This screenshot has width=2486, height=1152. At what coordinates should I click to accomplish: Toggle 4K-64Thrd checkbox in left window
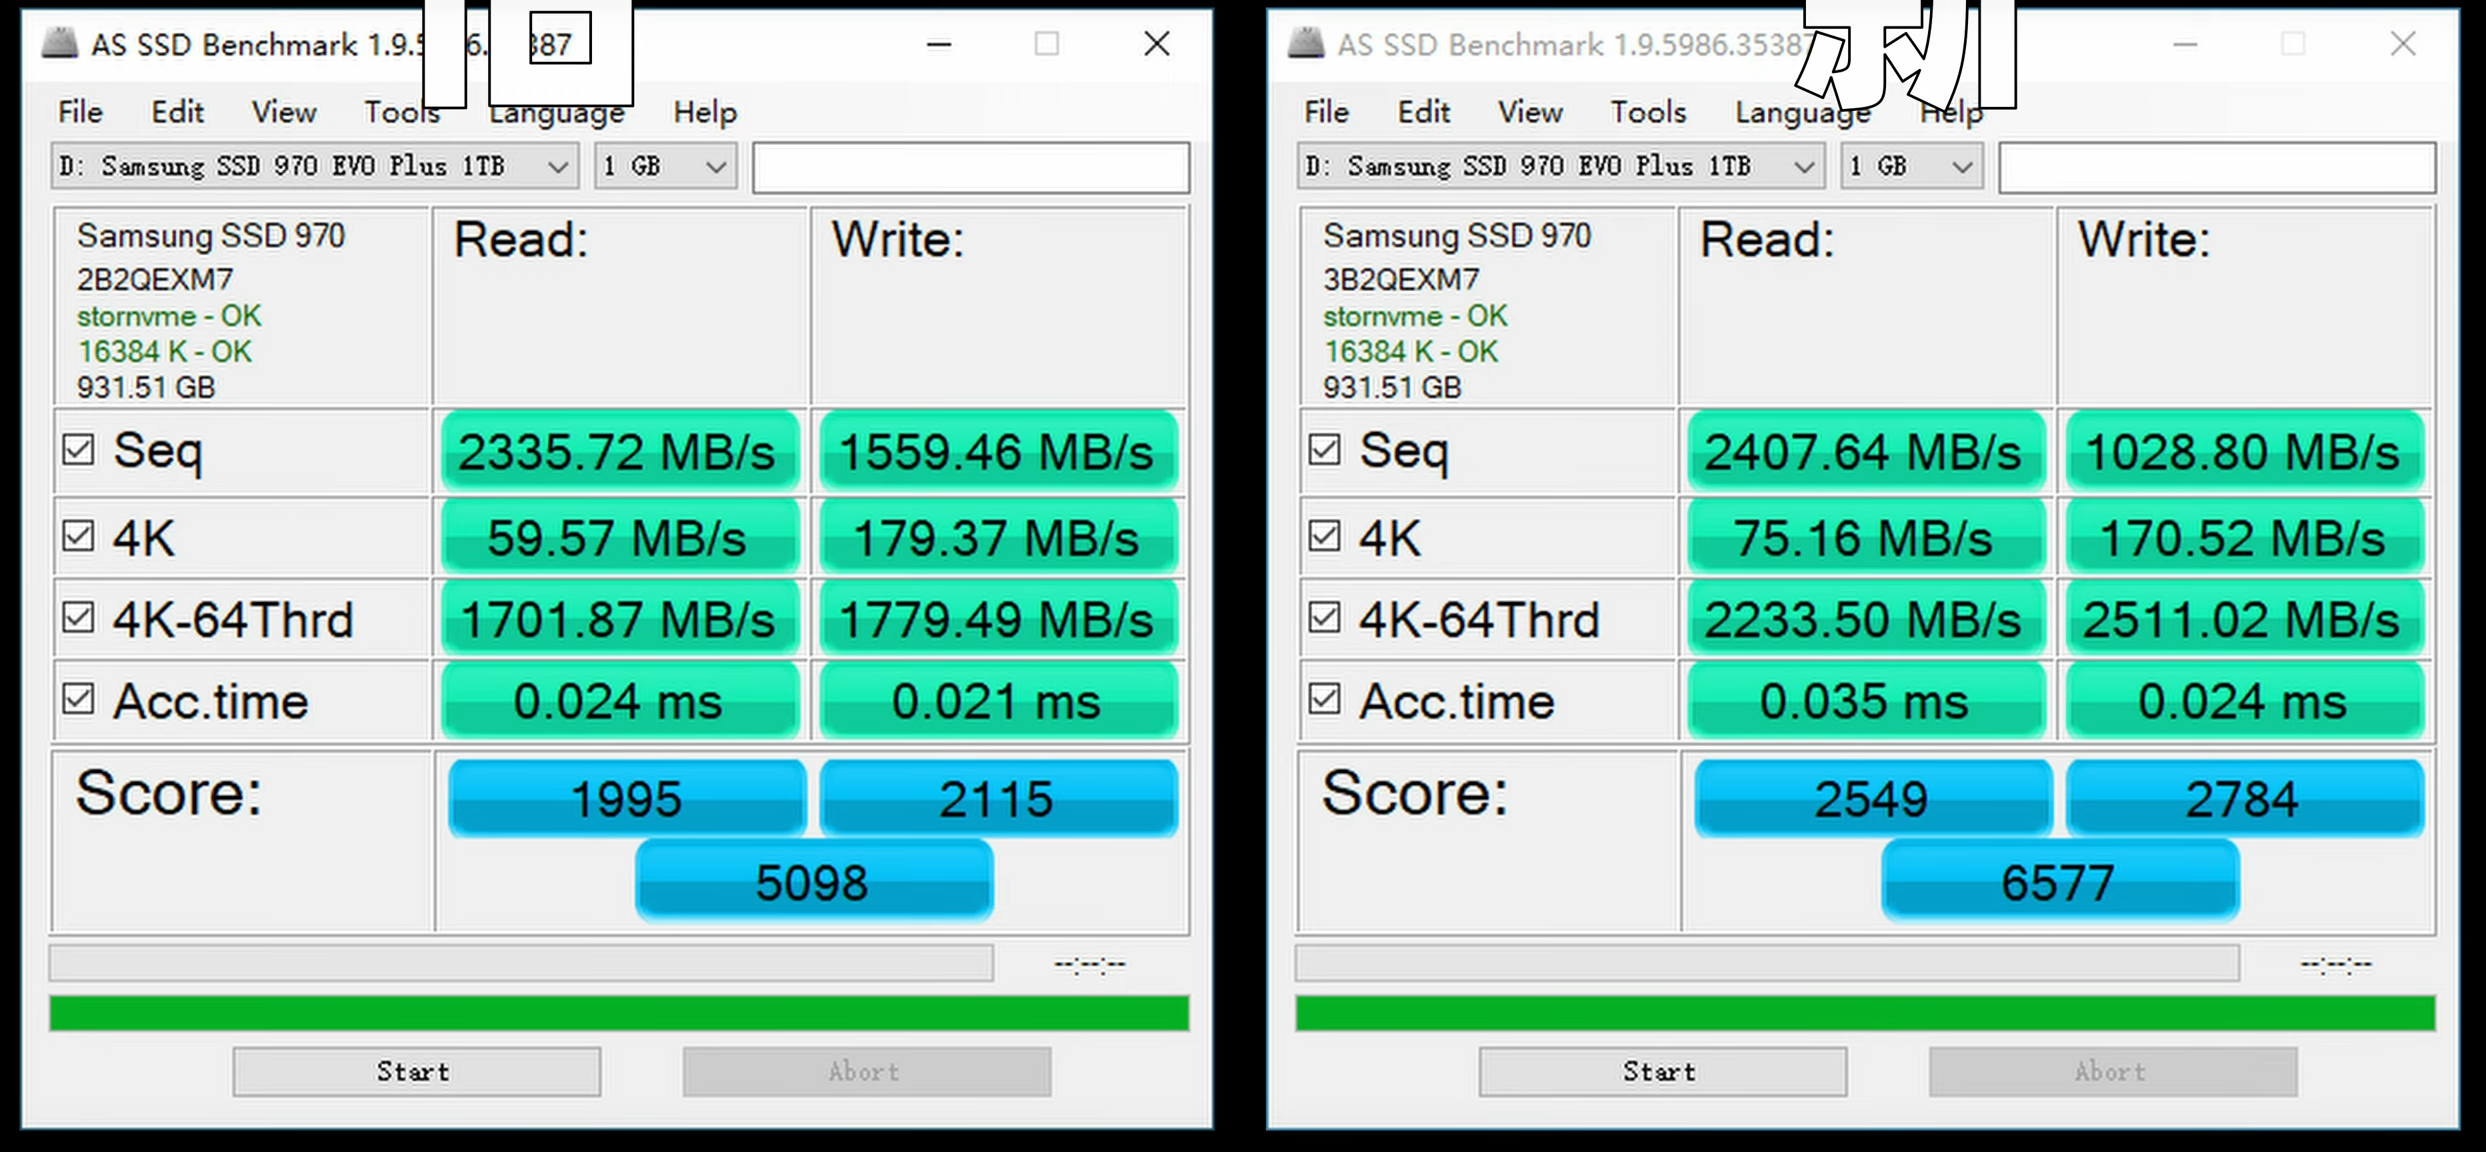pos(78,617)
